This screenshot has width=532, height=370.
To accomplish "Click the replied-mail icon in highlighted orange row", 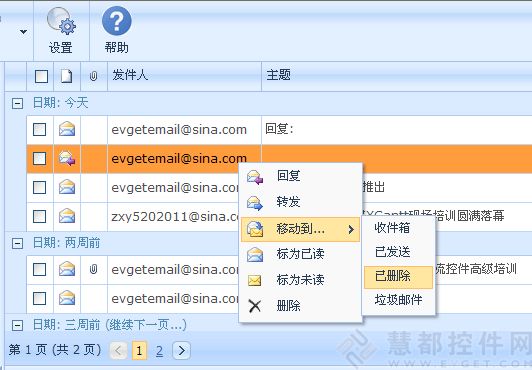I will click(67, 158).
